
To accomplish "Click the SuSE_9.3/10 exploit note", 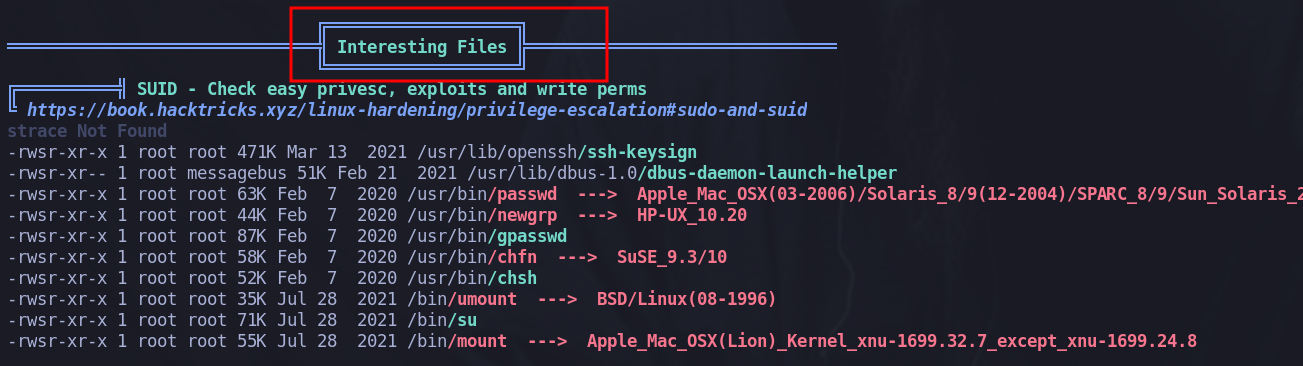I will [672, 257].
